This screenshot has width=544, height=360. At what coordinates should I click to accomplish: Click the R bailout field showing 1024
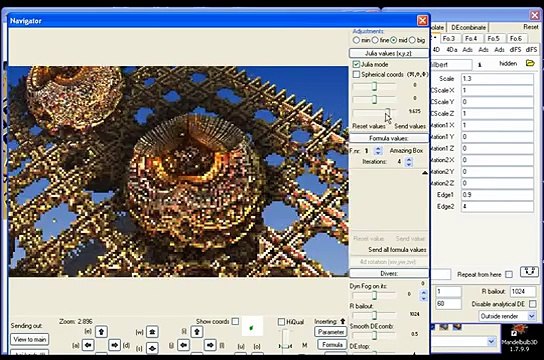click(x=523, y=291)
